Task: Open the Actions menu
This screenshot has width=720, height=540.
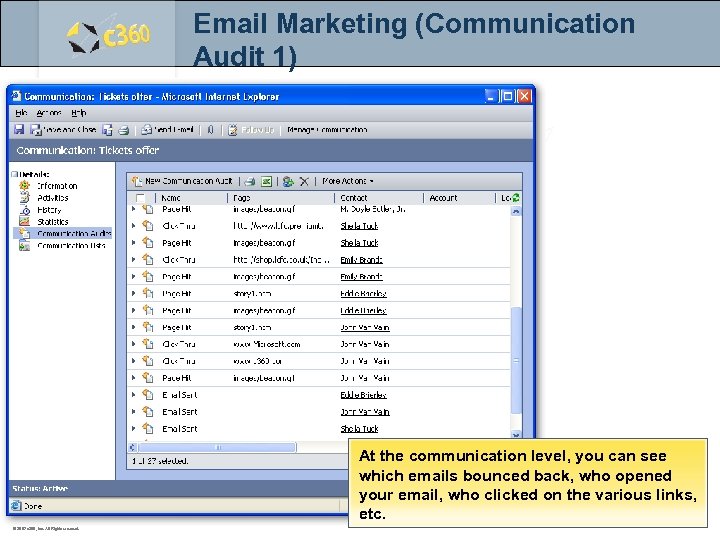Action: pos(49,112)
